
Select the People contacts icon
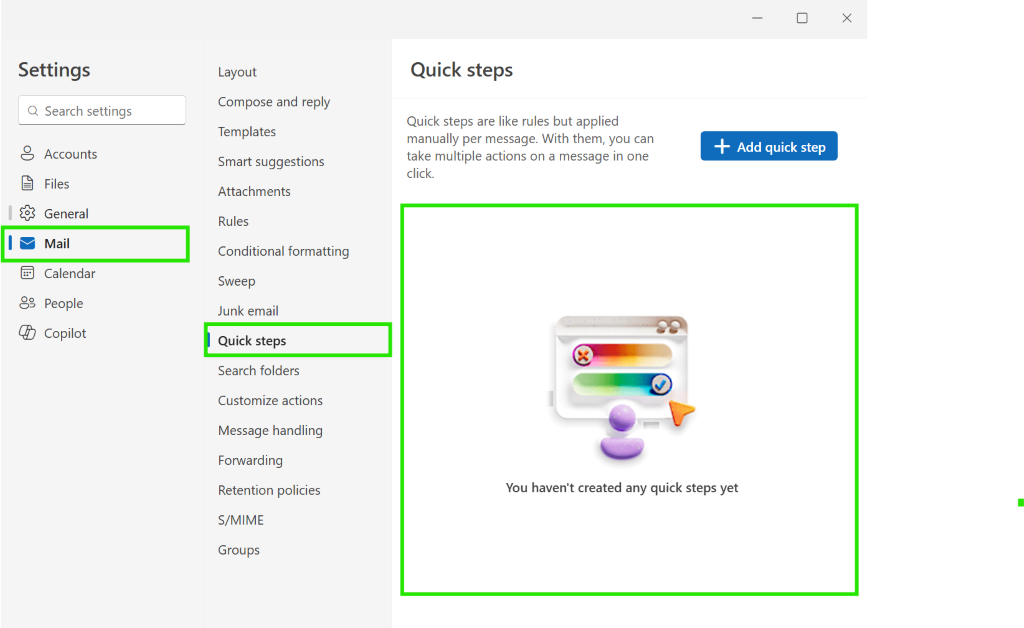27,303
